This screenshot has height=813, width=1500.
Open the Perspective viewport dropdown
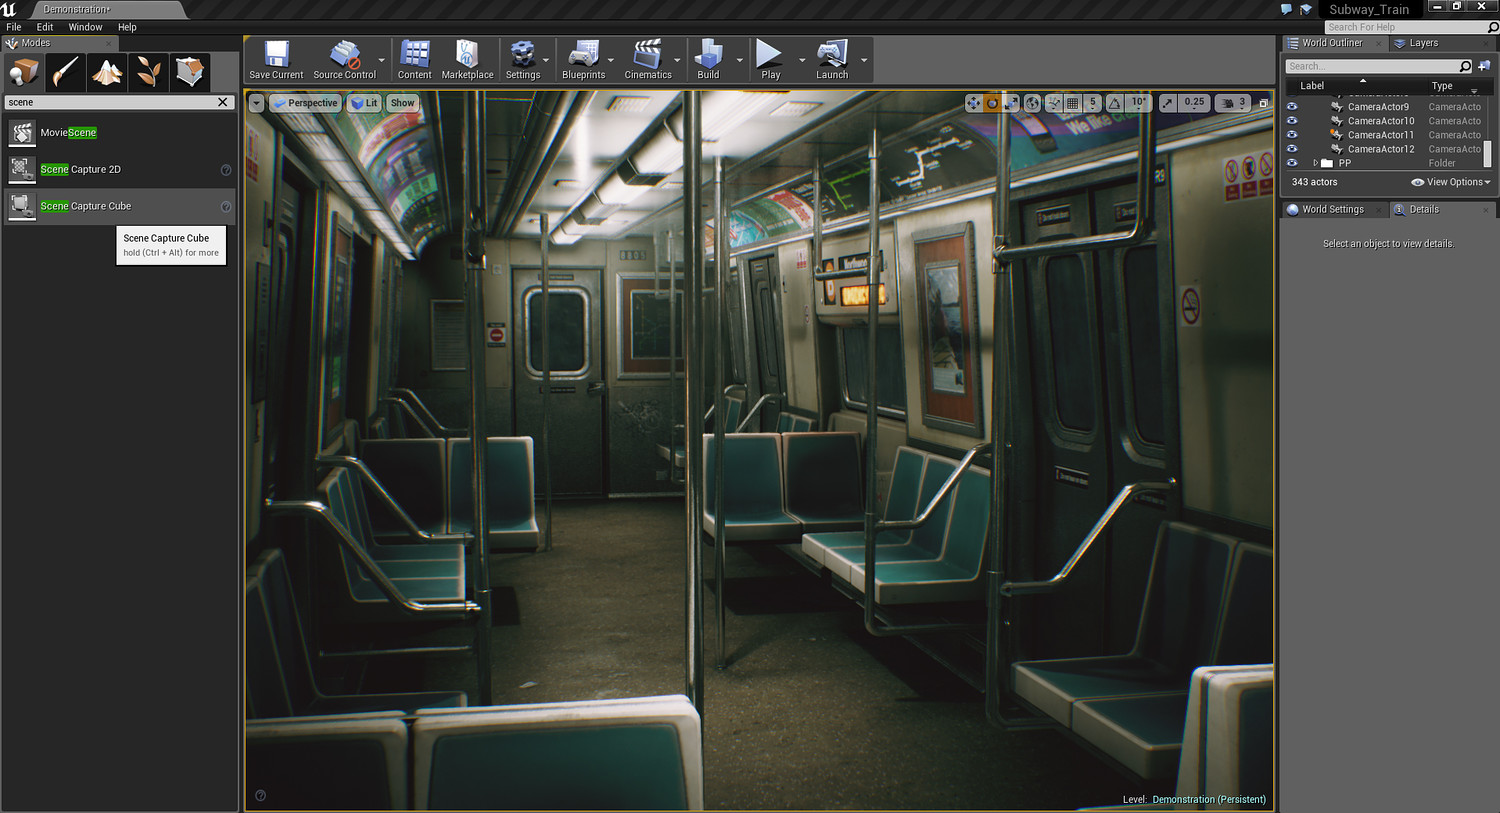305,103
